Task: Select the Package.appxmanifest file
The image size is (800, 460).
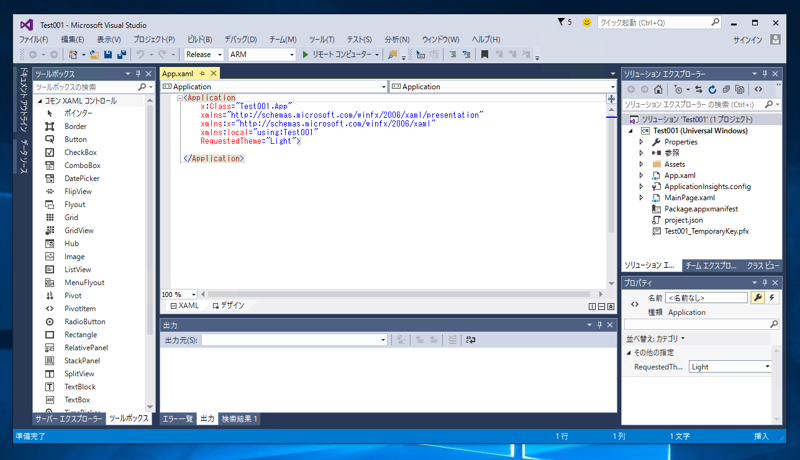Action: point(701,209)
